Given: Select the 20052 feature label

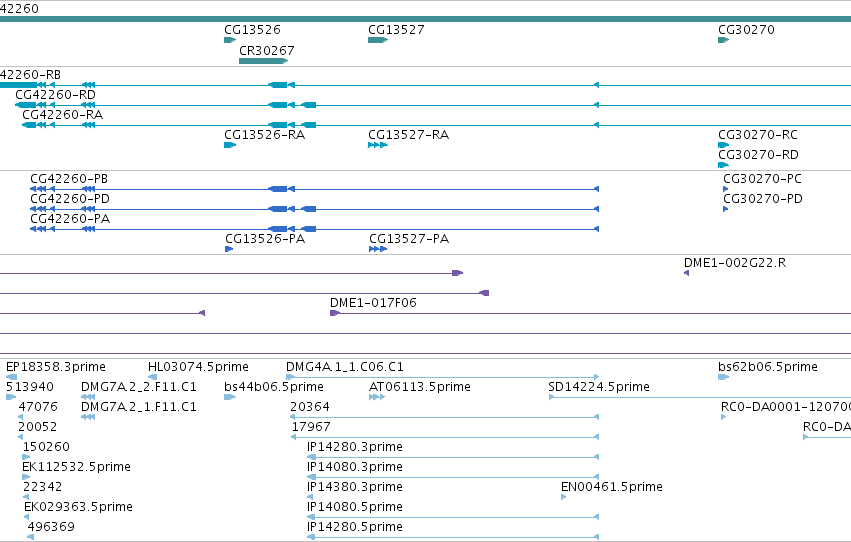Looking at the screenshot, I should tap(37, 428).
